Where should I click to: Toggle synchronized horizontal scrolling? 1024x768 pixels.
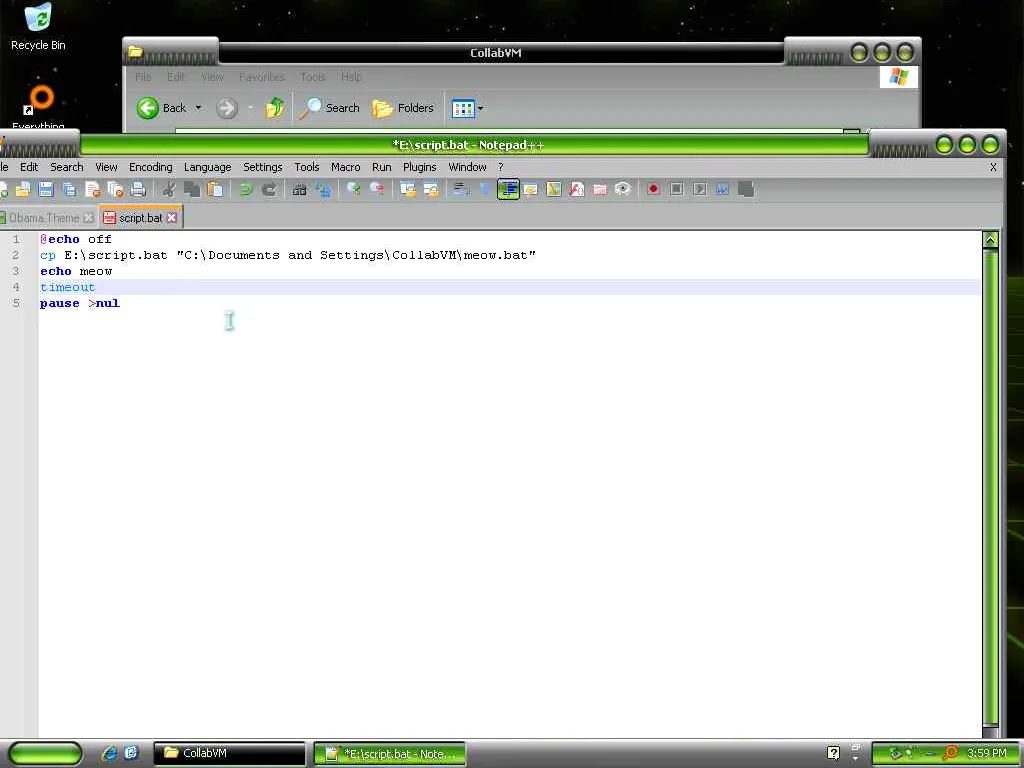[431, 189]
